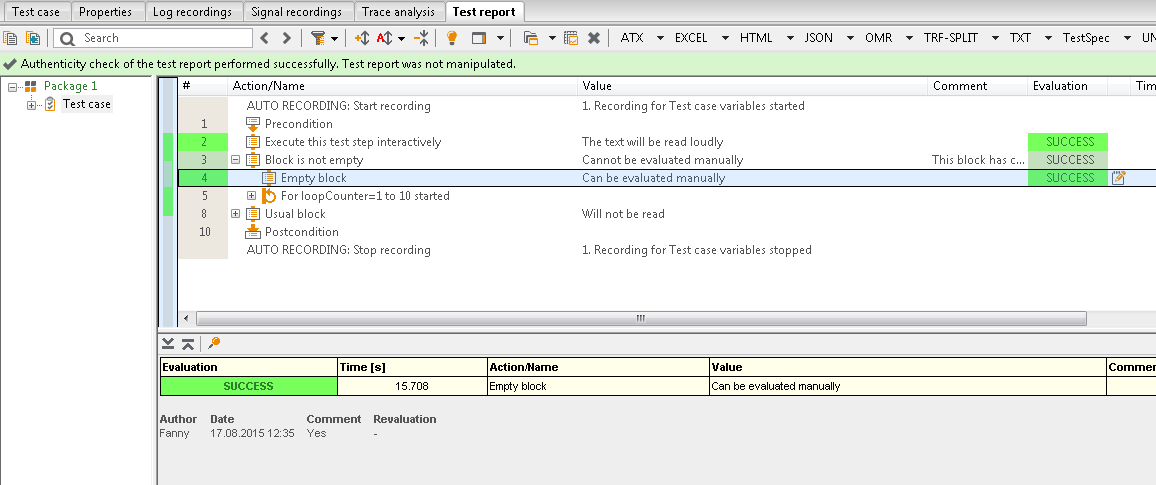Click the Precondition step icon
The image size is (1156, 485).
[253, 124]
